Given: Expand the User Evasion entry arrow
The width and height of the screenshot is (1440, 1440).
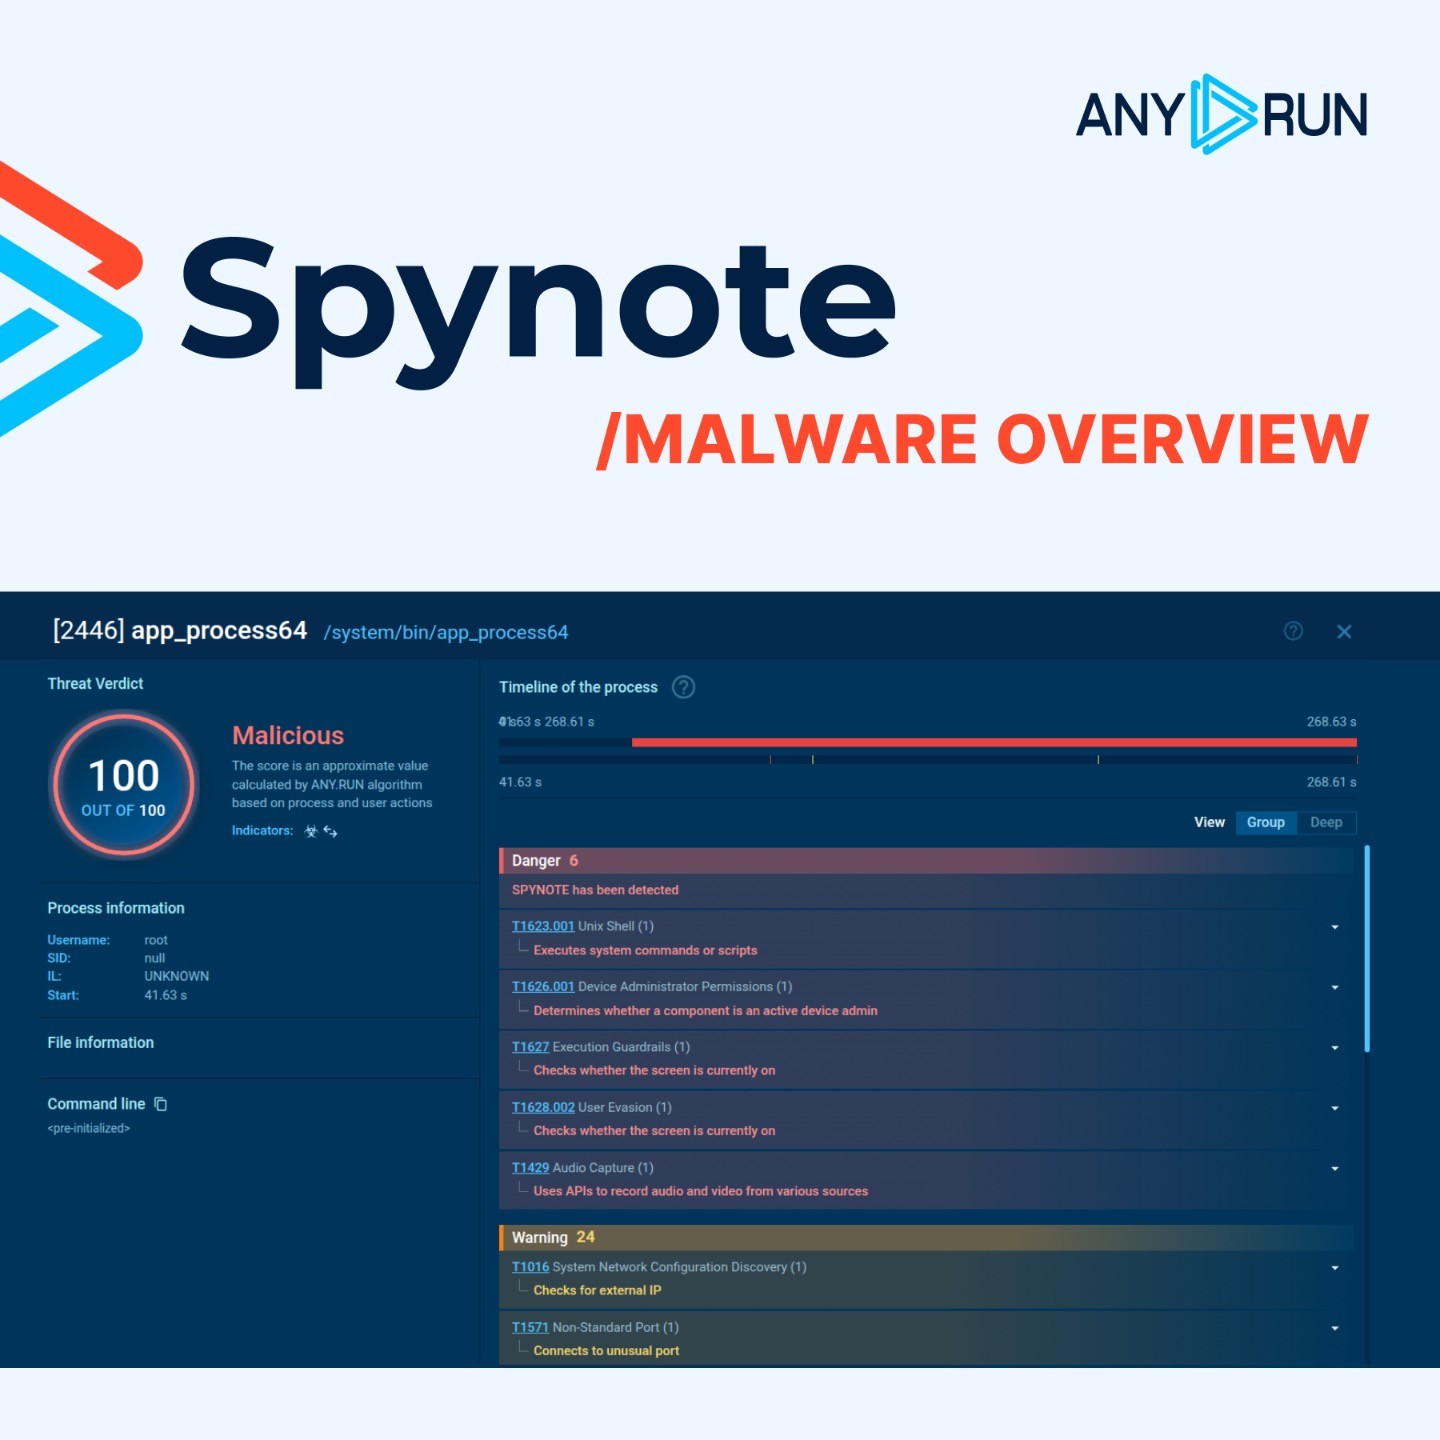Looking at the screenshot, I should coord(1335,1108).
